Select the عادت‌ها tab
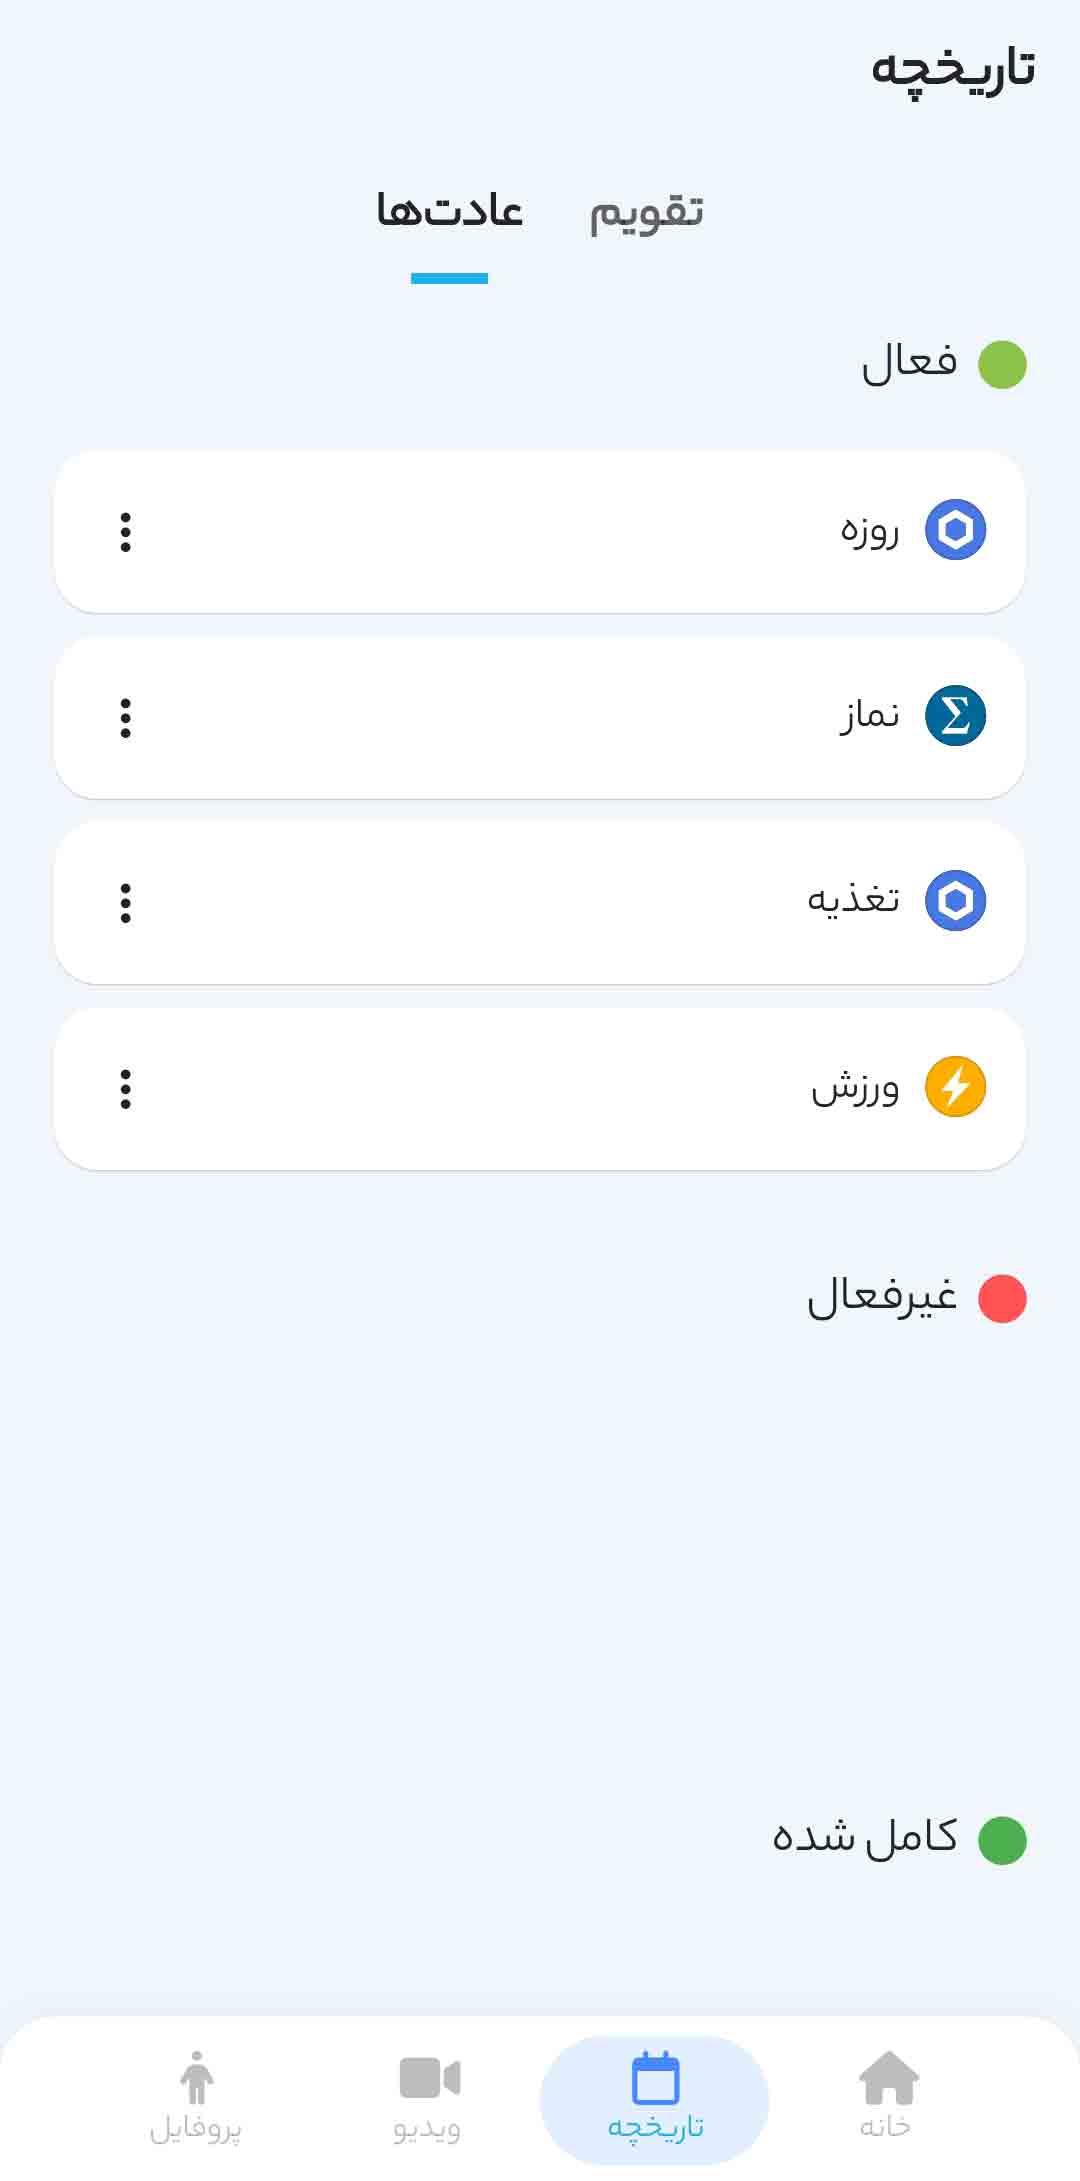The height and width of the screenshot is (2181, 1080). [x=449, y=212]
